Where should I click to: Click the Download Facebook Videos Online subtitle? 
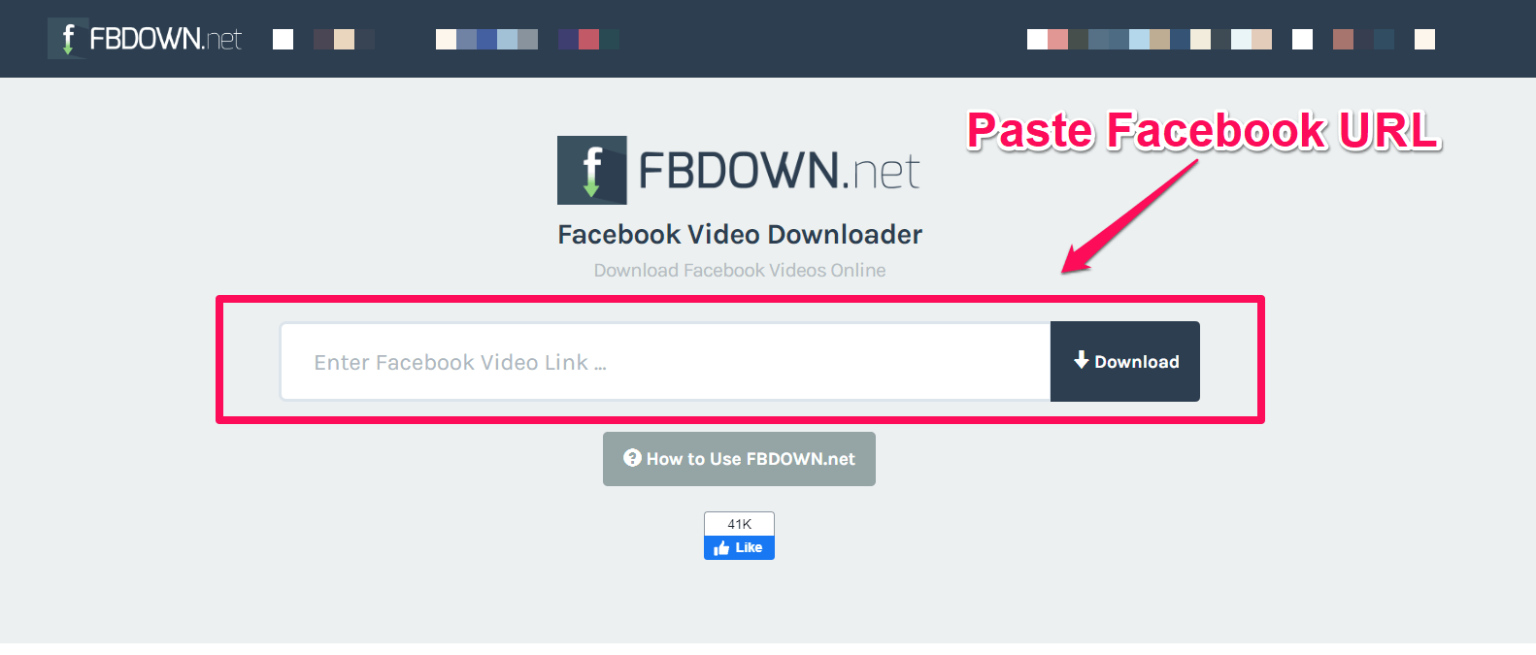click(740, 270)
